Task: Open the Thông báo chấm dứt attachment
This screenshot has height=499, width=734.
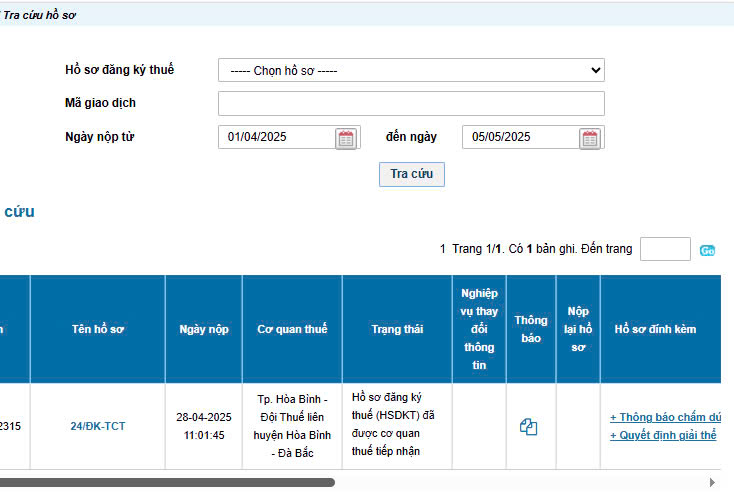Action: (665, 417)
